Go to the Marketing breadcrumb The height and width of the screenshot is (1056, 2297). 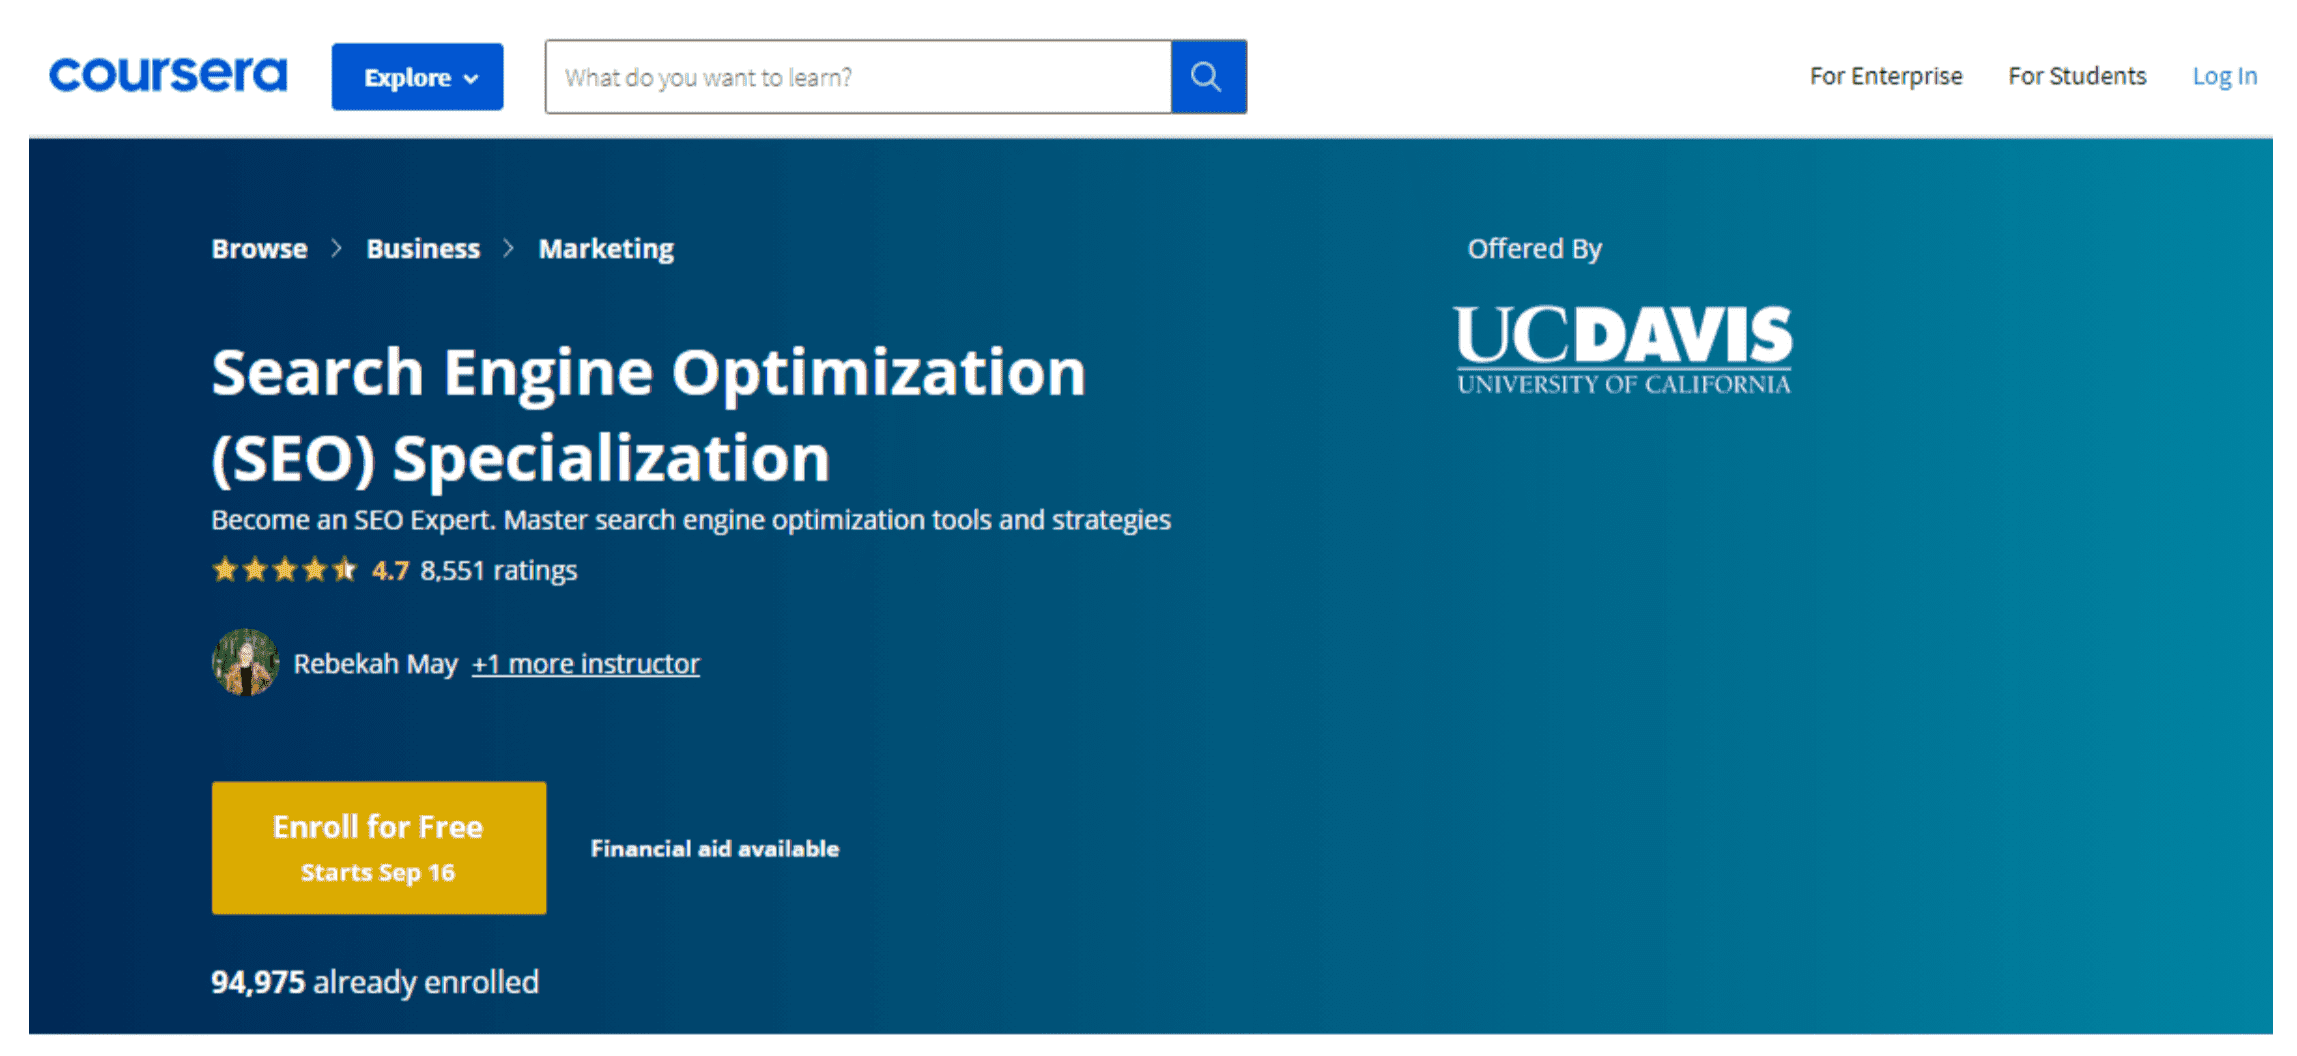click(x=606, y=249)
